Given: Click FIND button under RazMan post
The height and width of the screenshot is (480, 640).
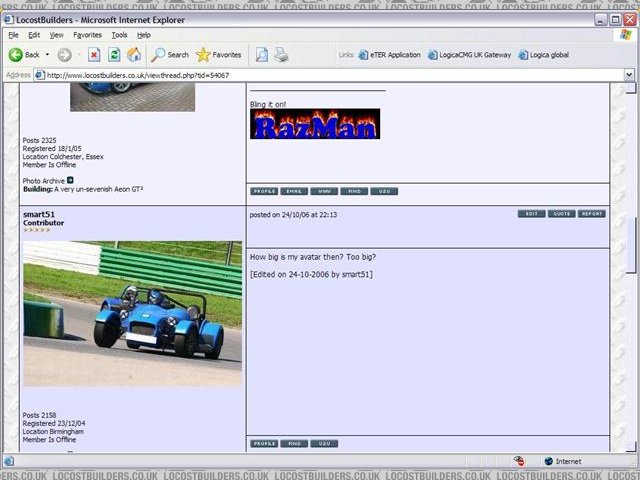Looking at the screenshot, I should [354, 191].
